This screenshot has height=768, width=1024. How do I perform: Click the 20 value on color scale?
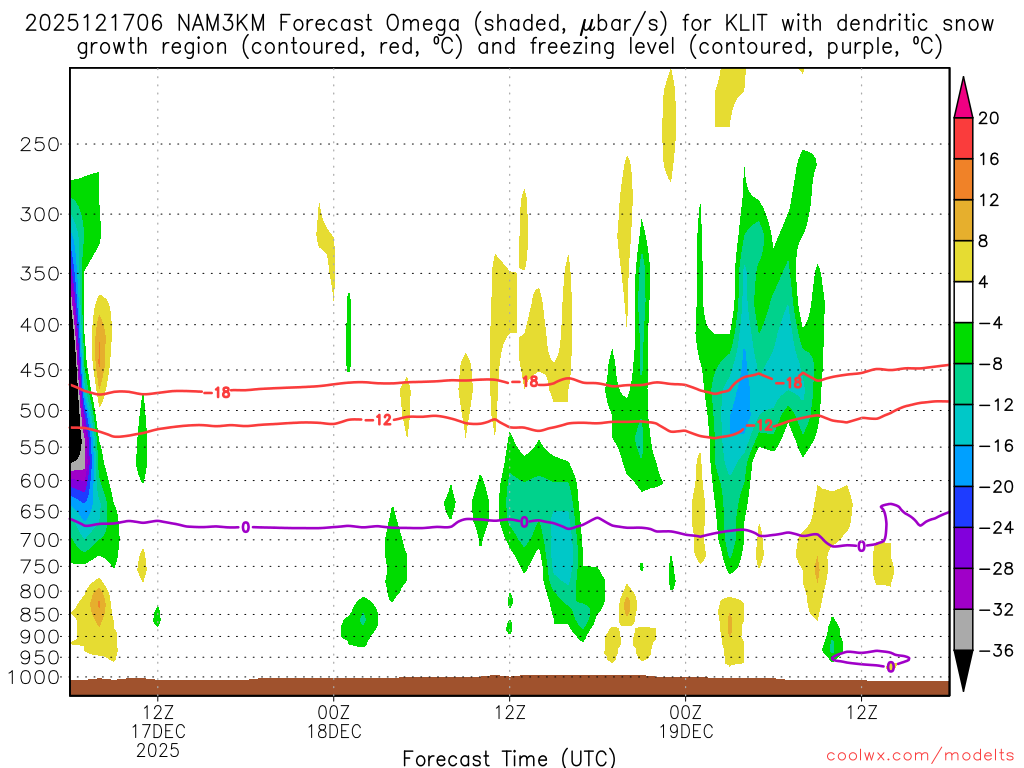[989, 118]
